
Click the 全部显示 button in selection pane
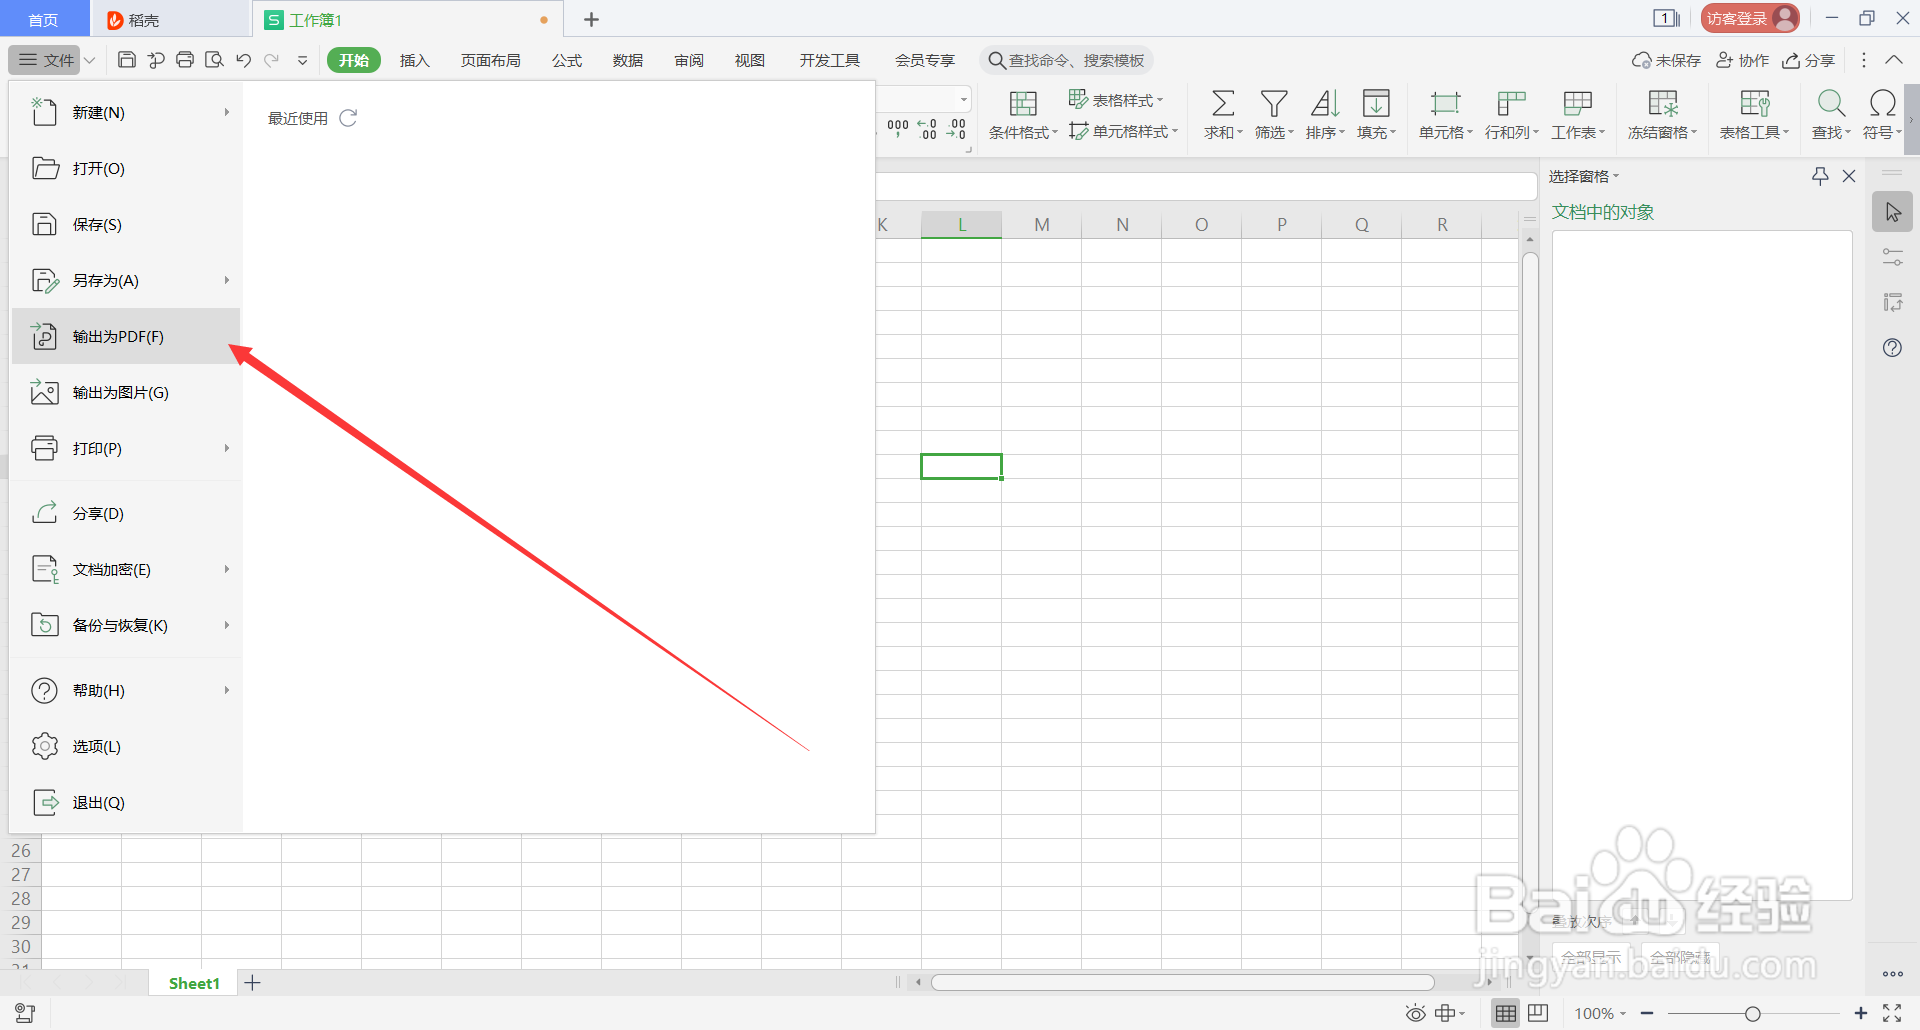pyautogui.click(x=1590, y=956)
